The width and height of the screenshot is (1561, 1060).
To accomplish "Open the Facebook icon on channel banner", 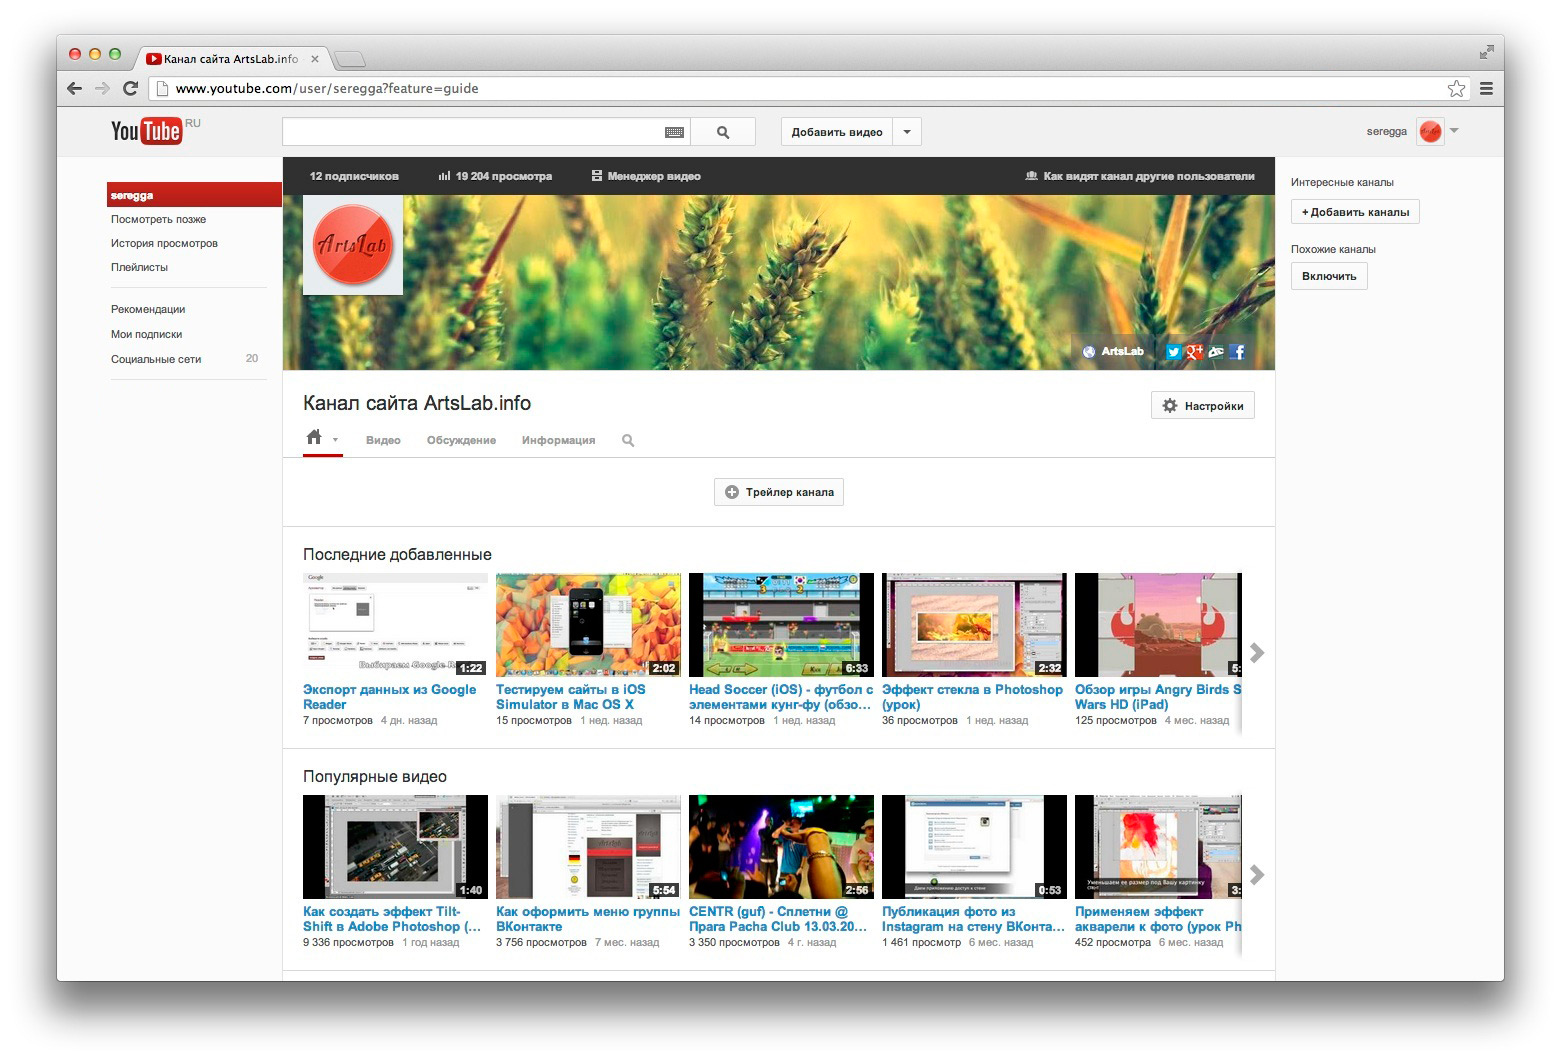I will click(1237, 352).
